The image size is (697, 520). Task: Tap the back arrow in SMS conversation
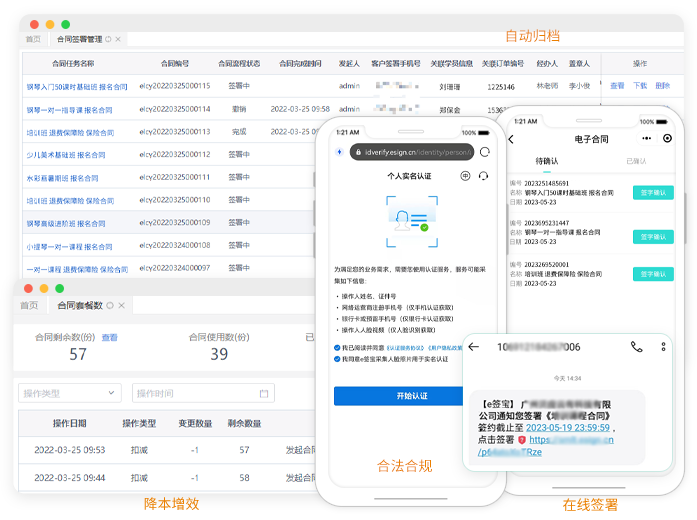473,347
